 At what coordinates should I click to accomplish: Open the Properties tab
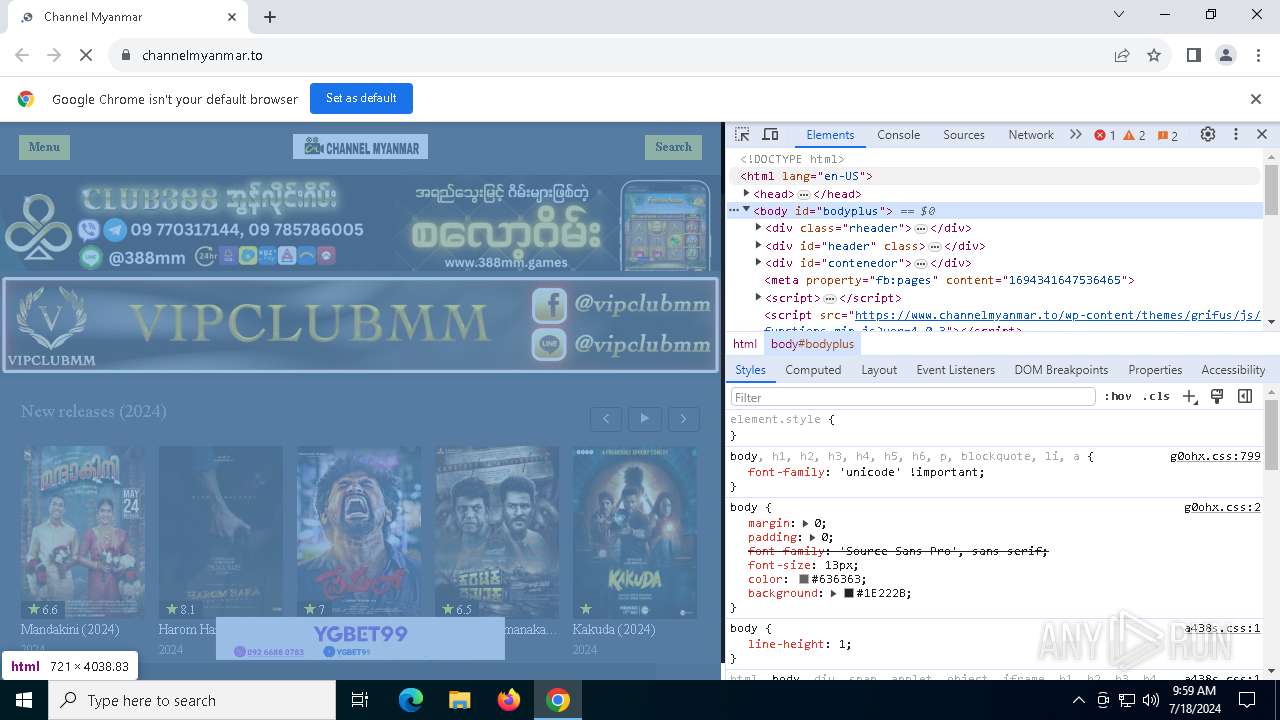1155,370
